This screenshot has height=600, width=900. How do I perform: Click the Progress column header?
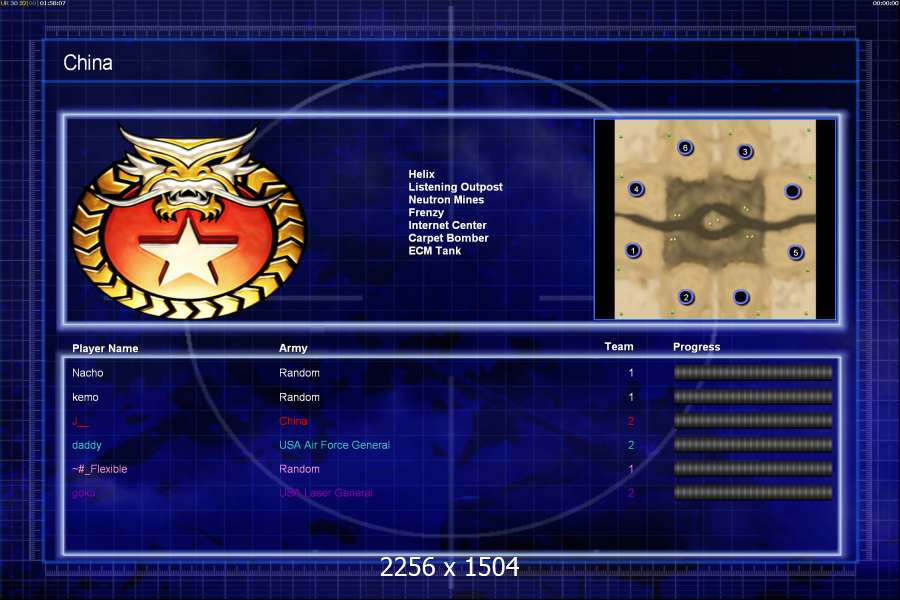point(696,347)
